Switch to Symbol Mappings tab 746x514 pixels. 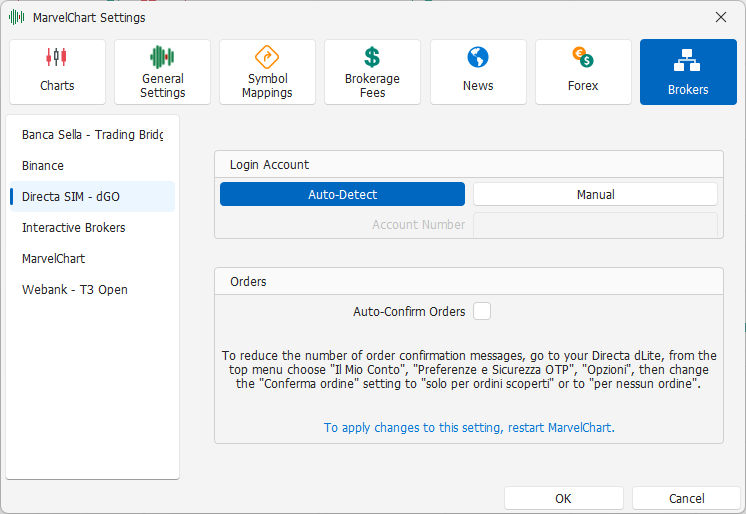pos(267,72)
